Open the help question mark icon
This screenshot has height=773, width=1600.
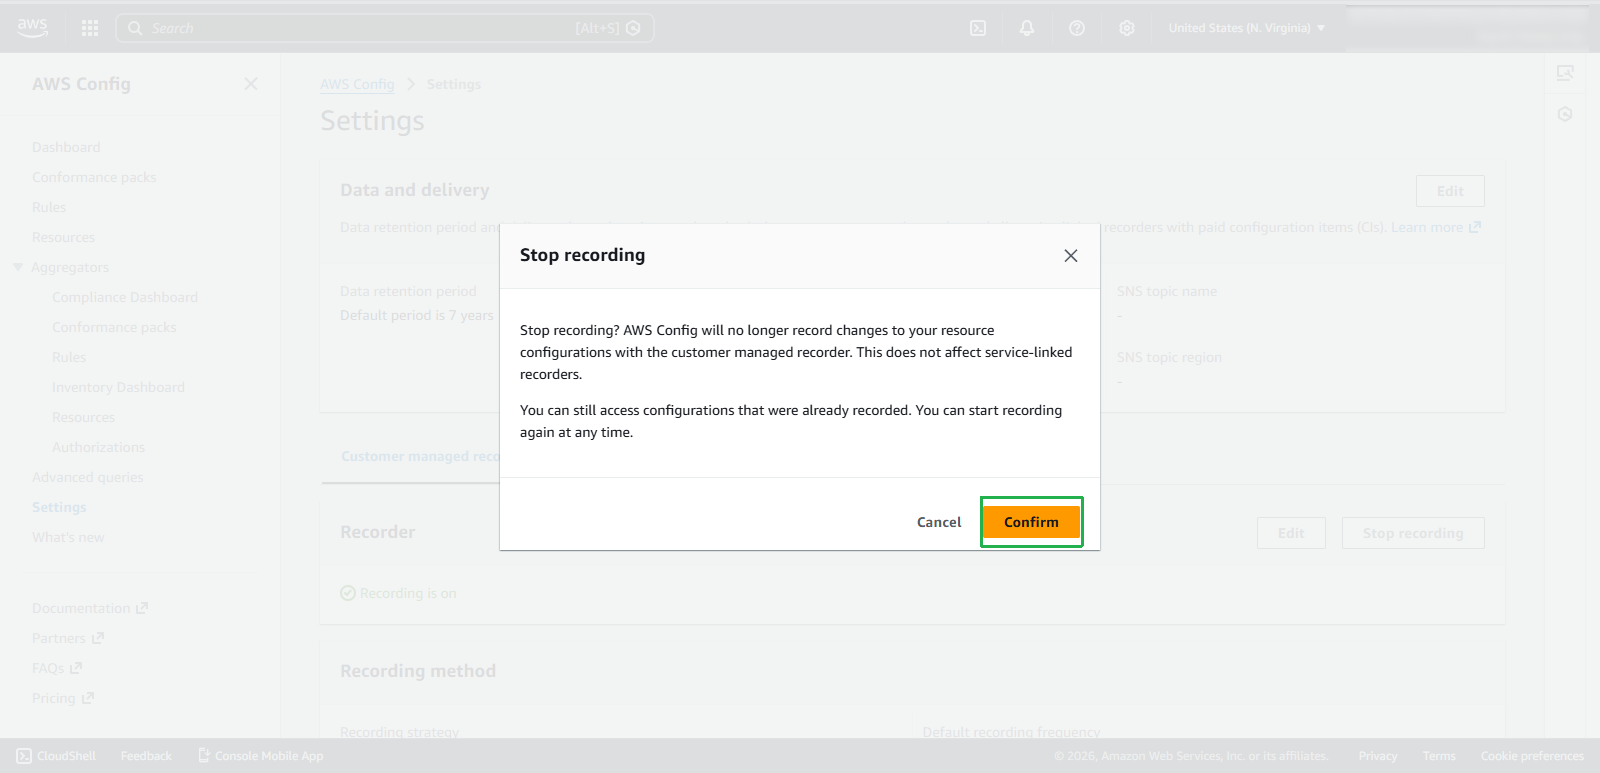[x=1077, y=28]
